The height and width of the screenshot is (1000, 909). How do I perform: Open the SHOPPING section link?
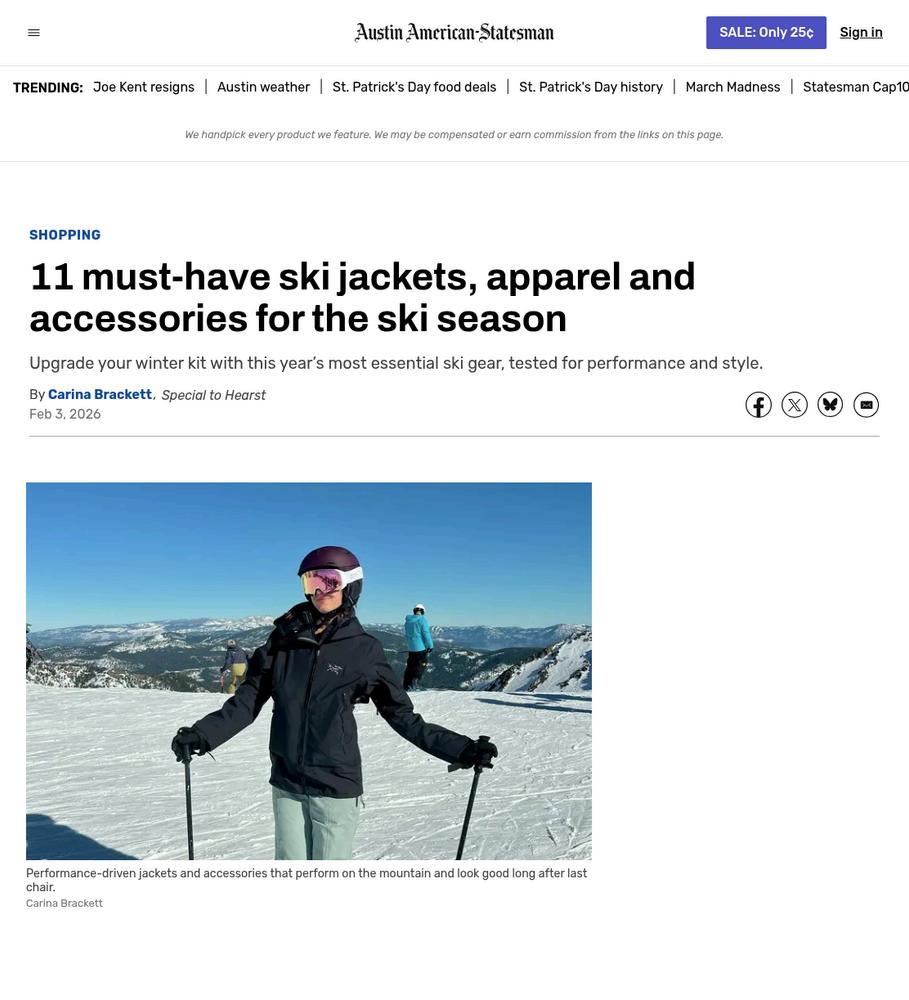click(x=65, y=235)
